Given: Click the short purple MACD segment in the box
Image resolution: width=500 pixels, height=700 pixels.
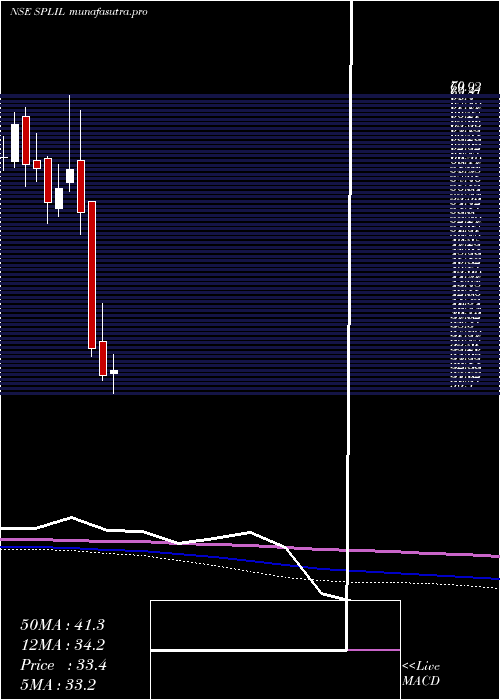Looking at the screenshot, I should (374, 650).
